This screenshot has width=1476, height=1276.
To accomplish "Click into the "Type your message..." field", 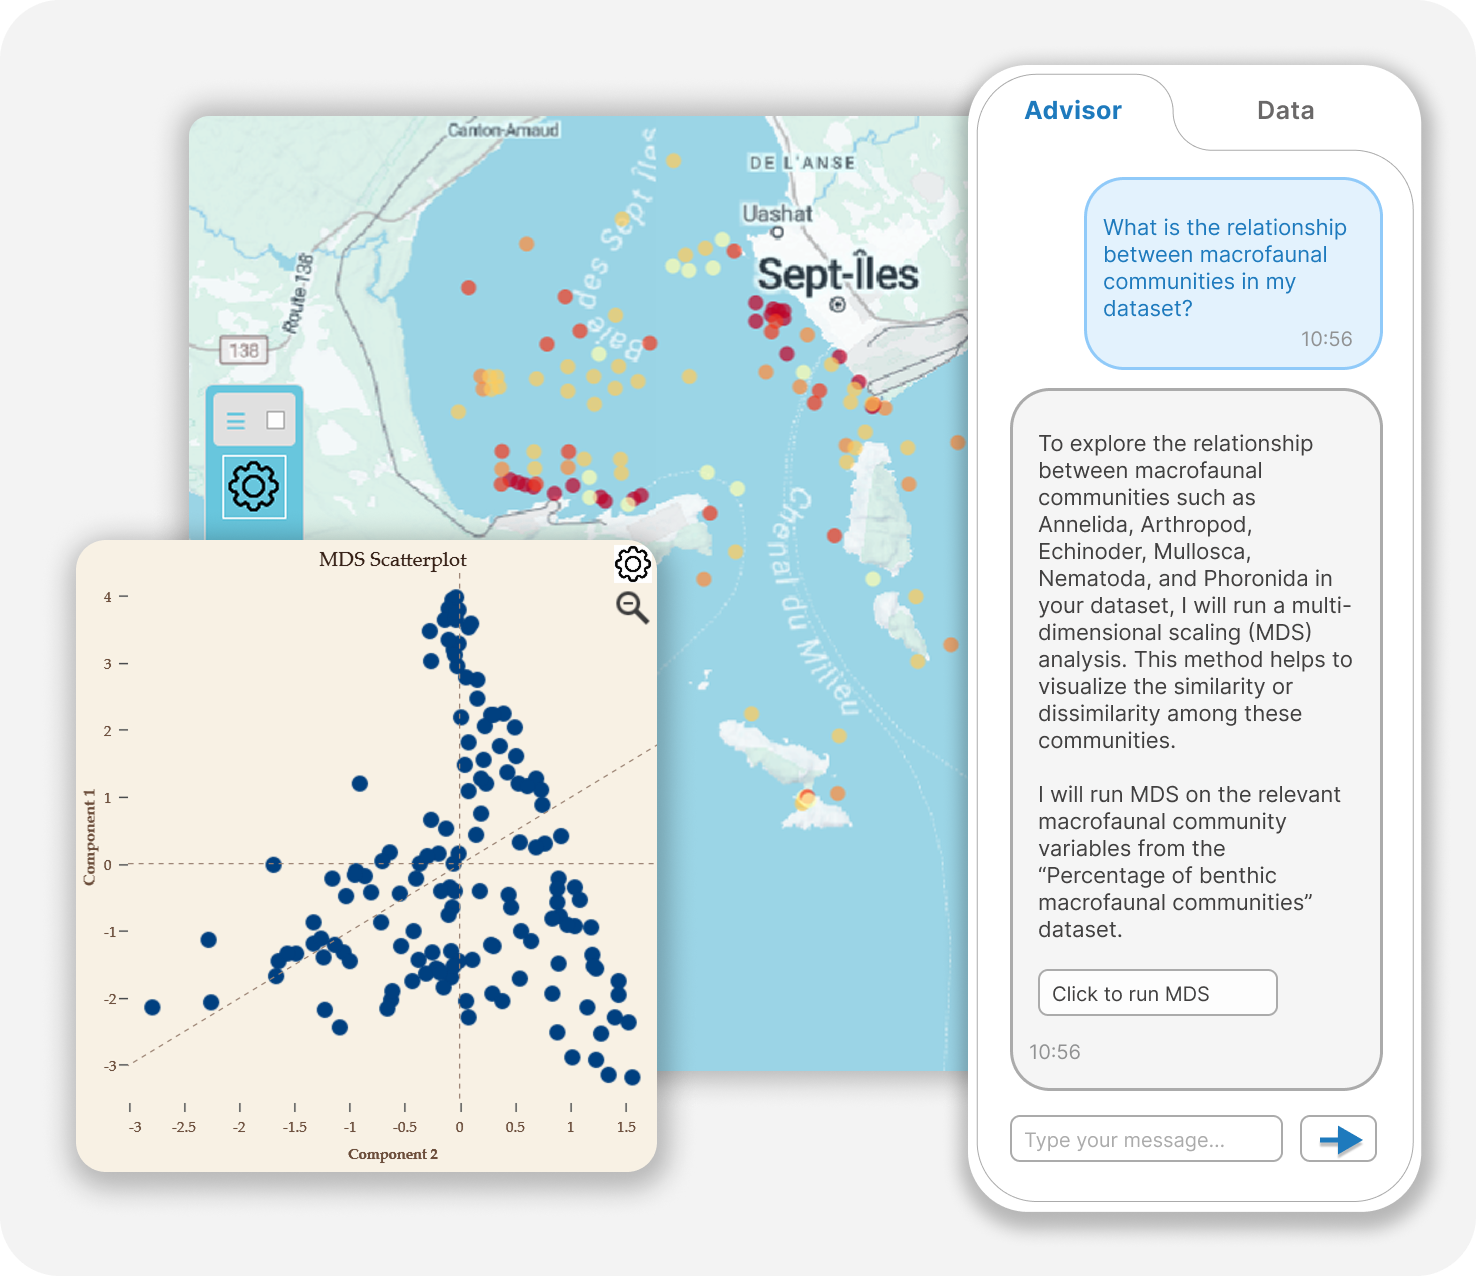I will click(1146, 1139).
